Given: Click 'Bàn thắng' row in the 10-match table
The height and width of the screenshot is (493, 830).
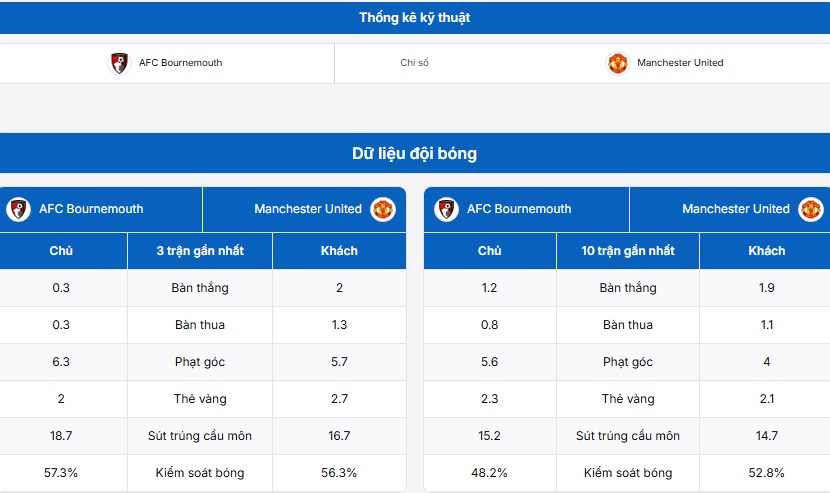Looking at the screenshot, I should [x=628, y=288].
